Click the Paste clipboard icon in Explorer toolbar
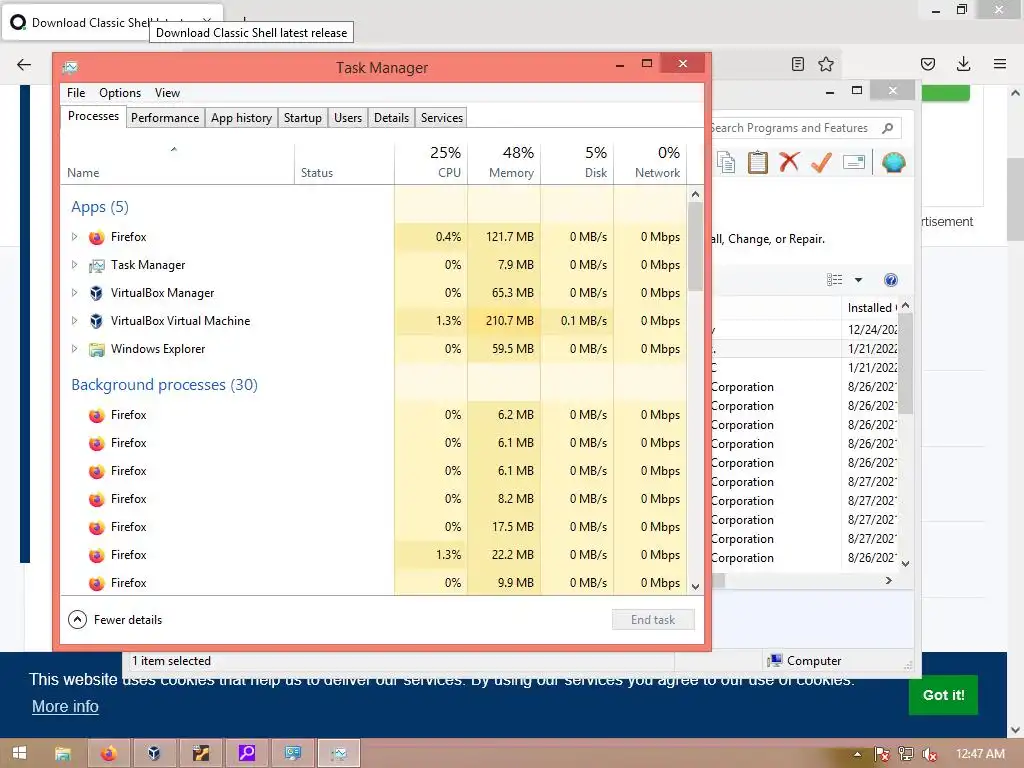 point(758,162)
